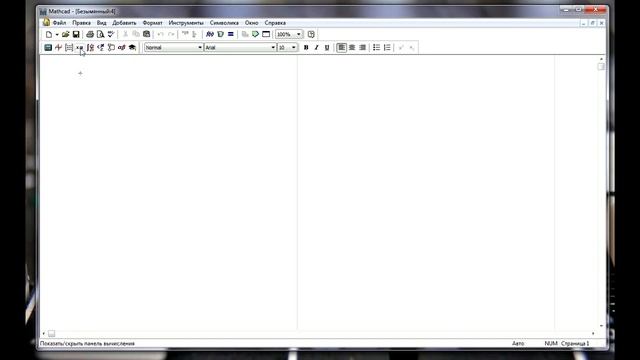Run the spelling check icon
The height and width of the screenshot is (360, 640).
click(111, 34)
